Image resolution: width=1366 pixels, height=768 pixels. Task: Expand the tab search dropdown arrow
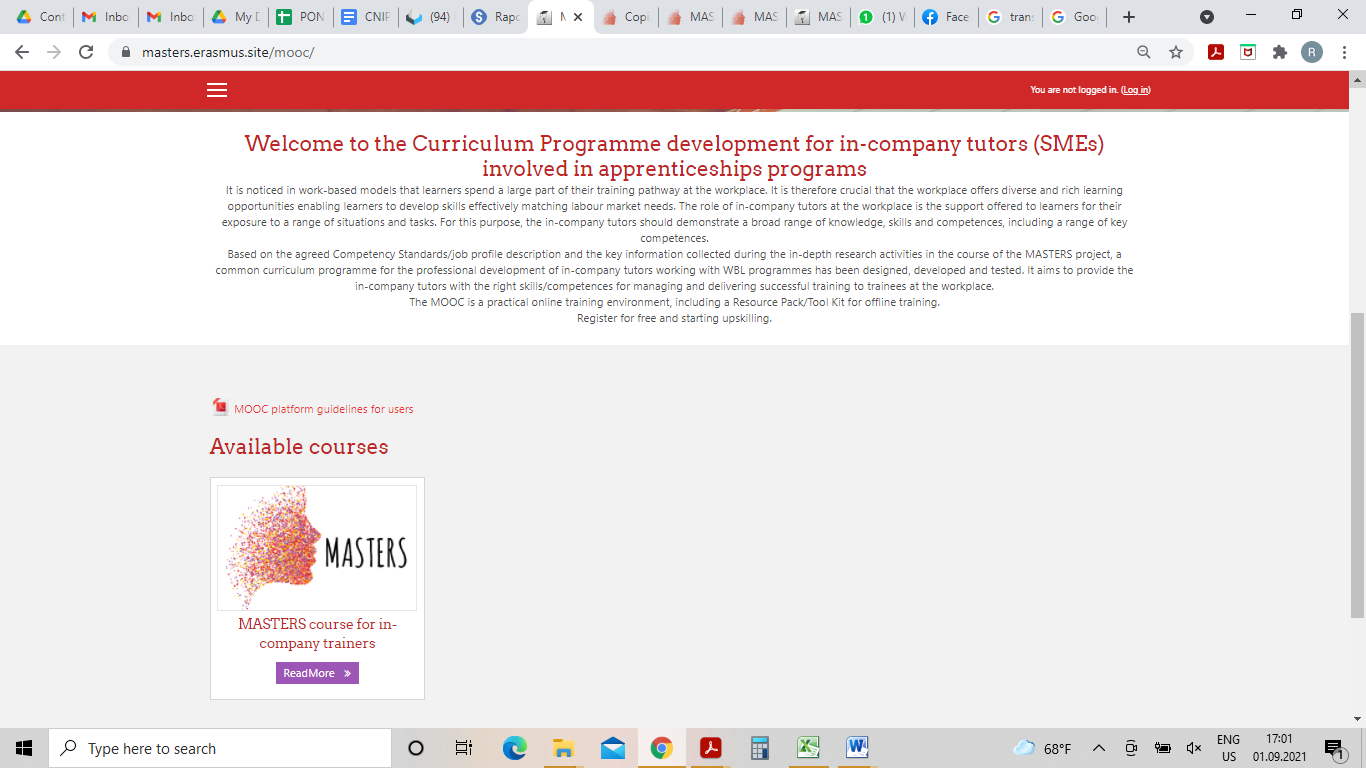[x=1207, y=17]
